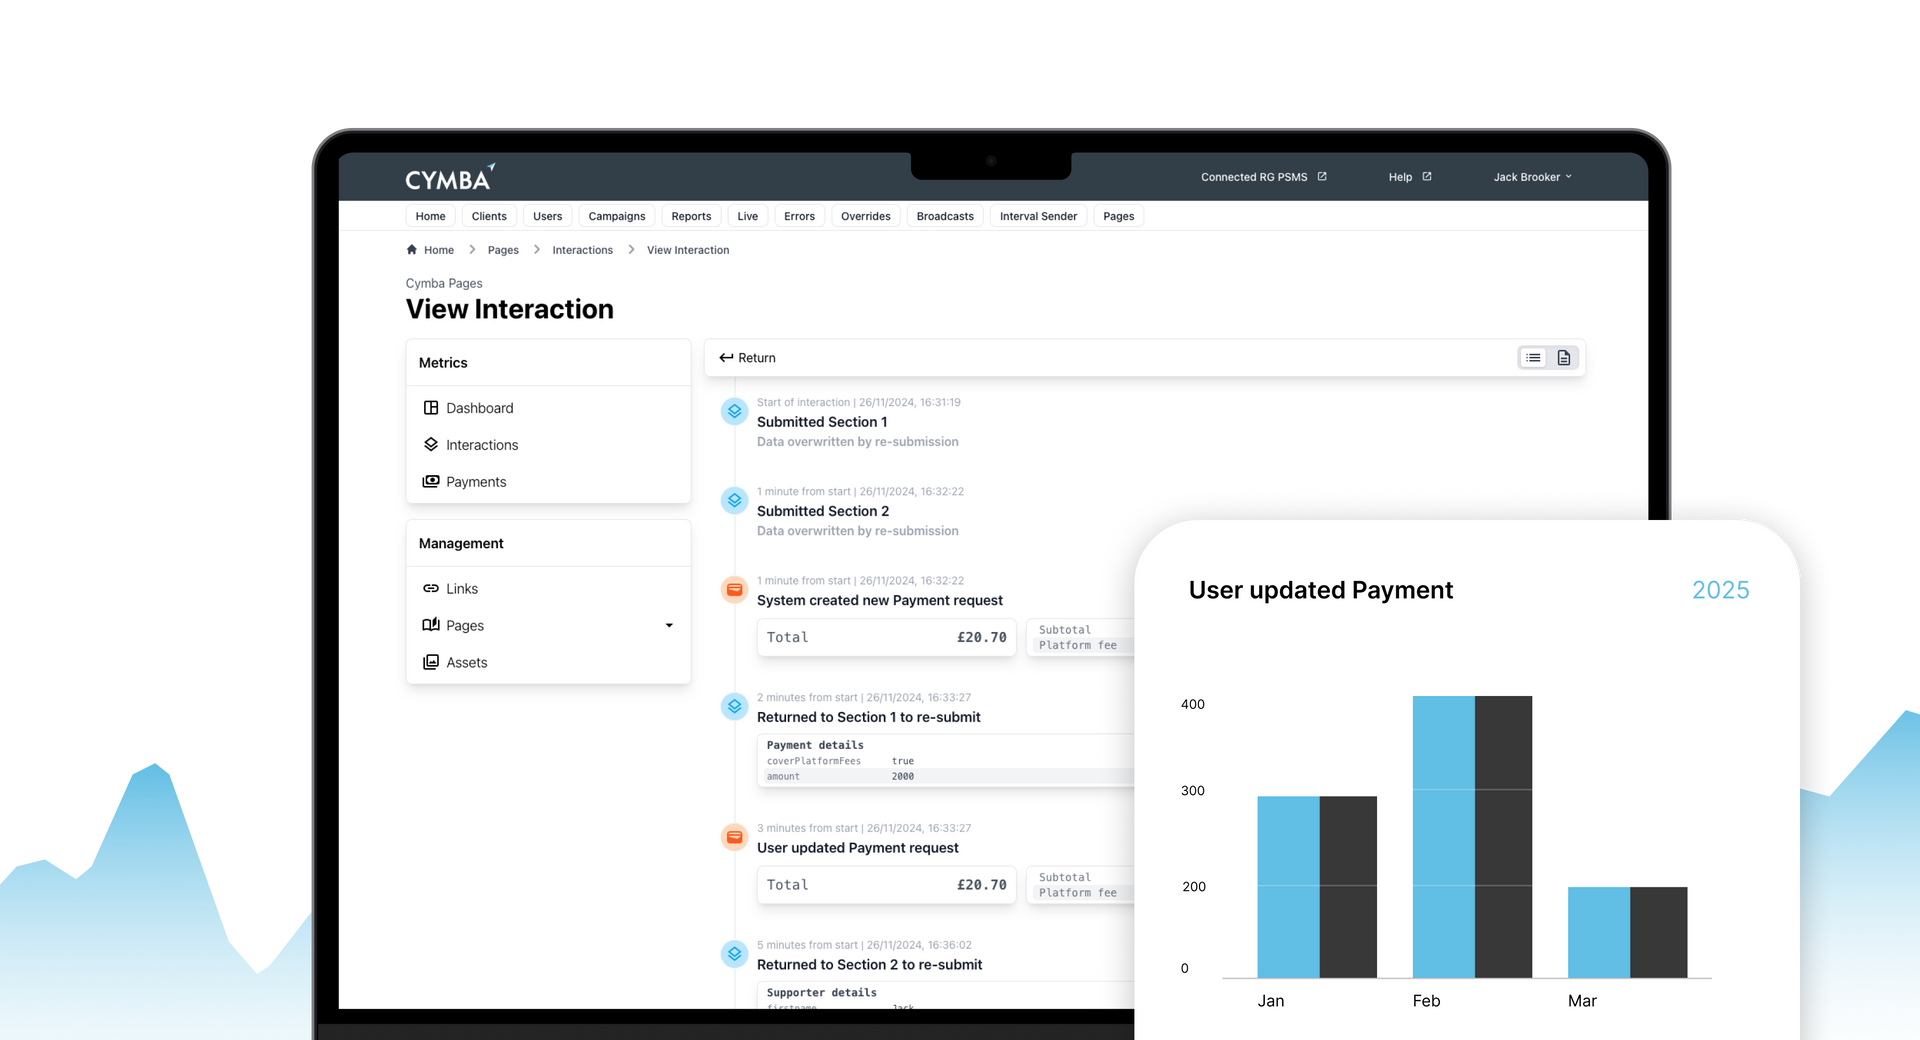Screen dimensions: 1920x1040
Task: Switch to list view in the interaction timeline
Action: click(x=1533, y=357)
